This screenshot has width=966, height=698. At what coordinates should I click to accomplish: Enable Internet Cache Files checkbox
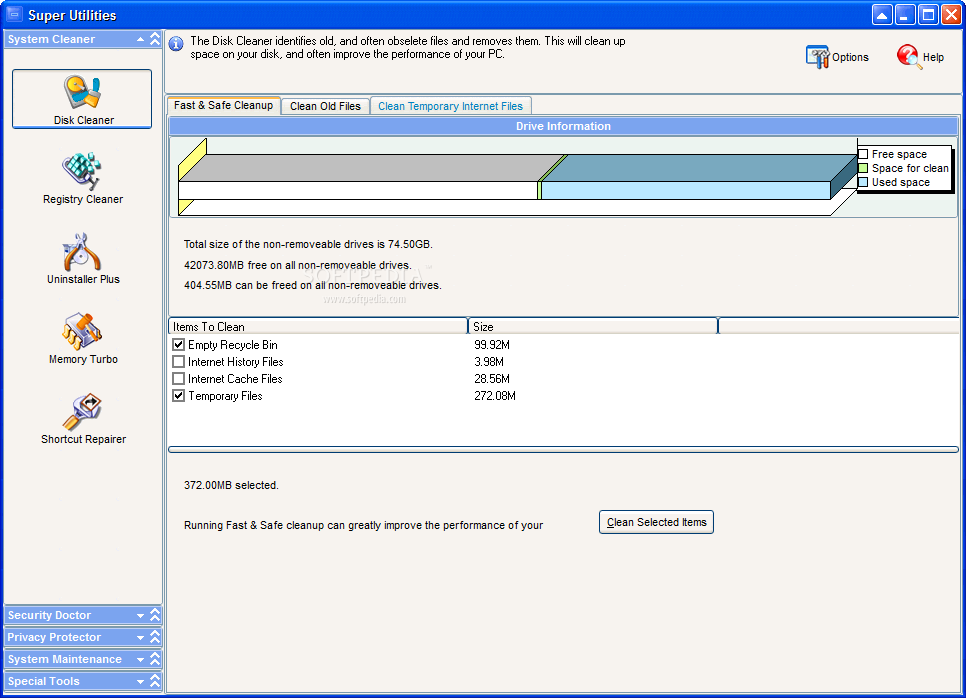(179, 378)
